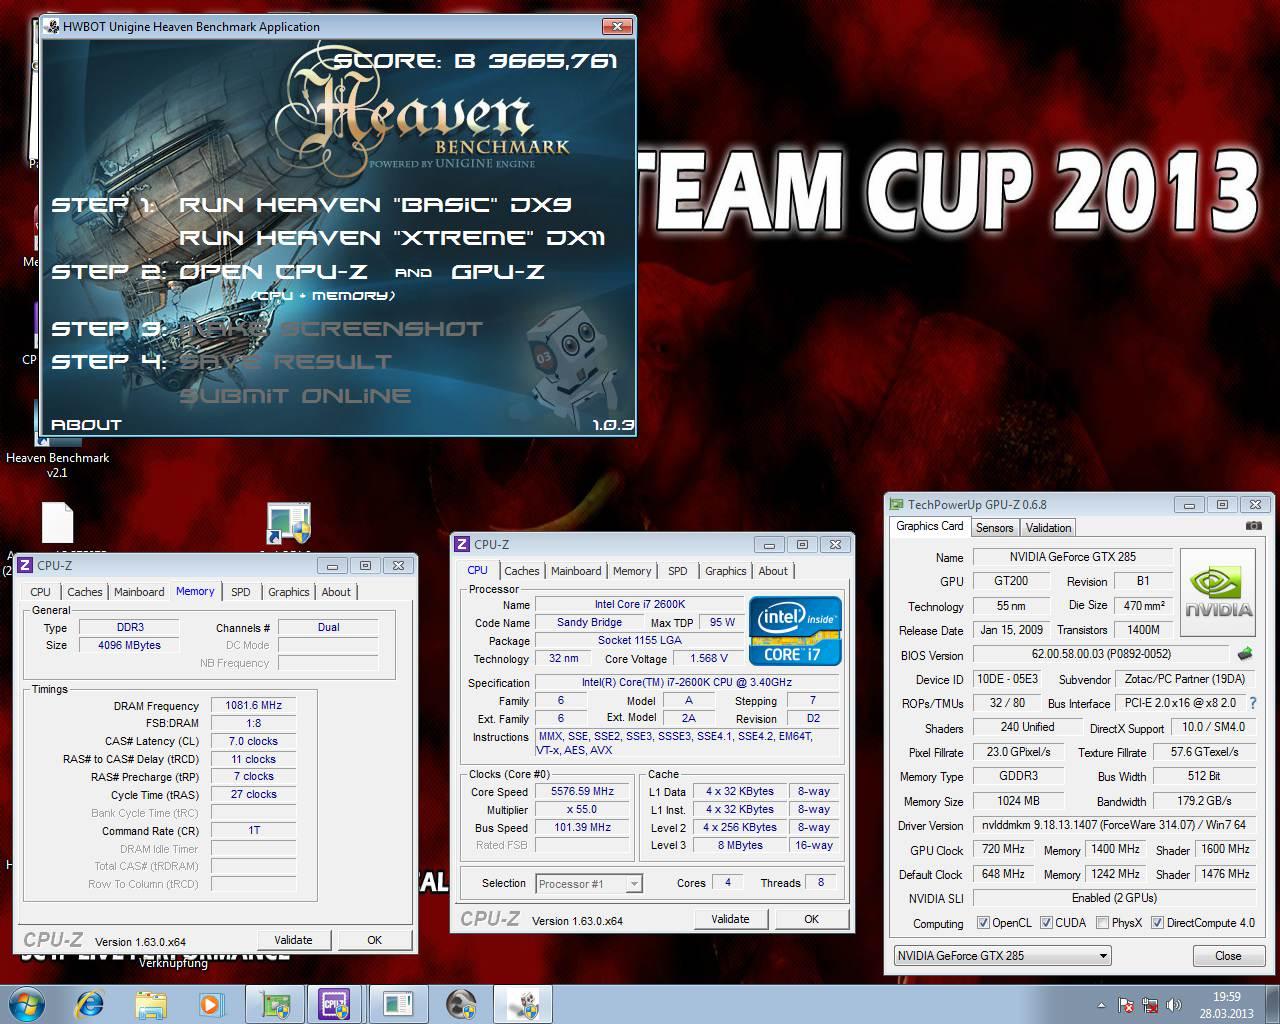Viewport: 1280px width, 1024px height.
Task: Click the Core Speed 5576.59 MHz field
Action: coord(582,791)
